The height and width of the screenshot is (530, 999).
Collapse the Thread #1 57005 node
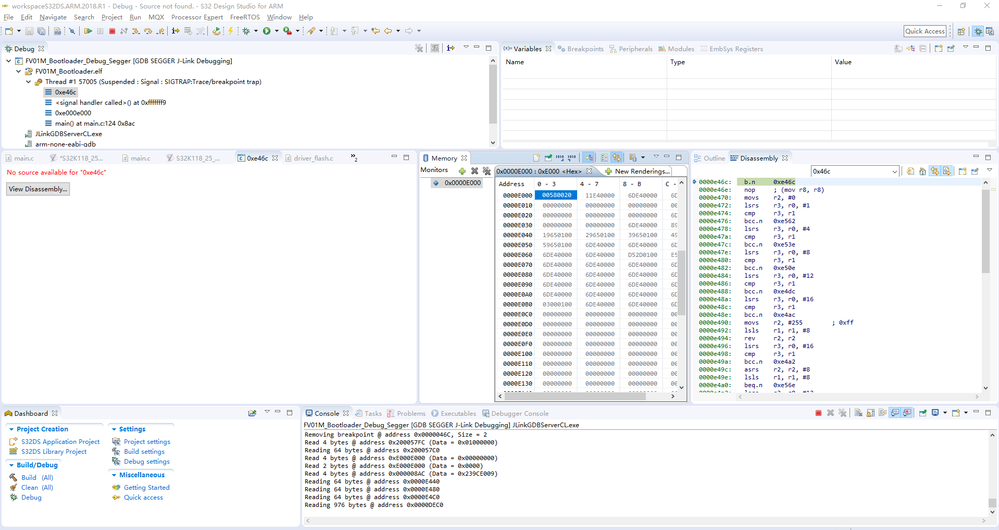tap(30, 82)
